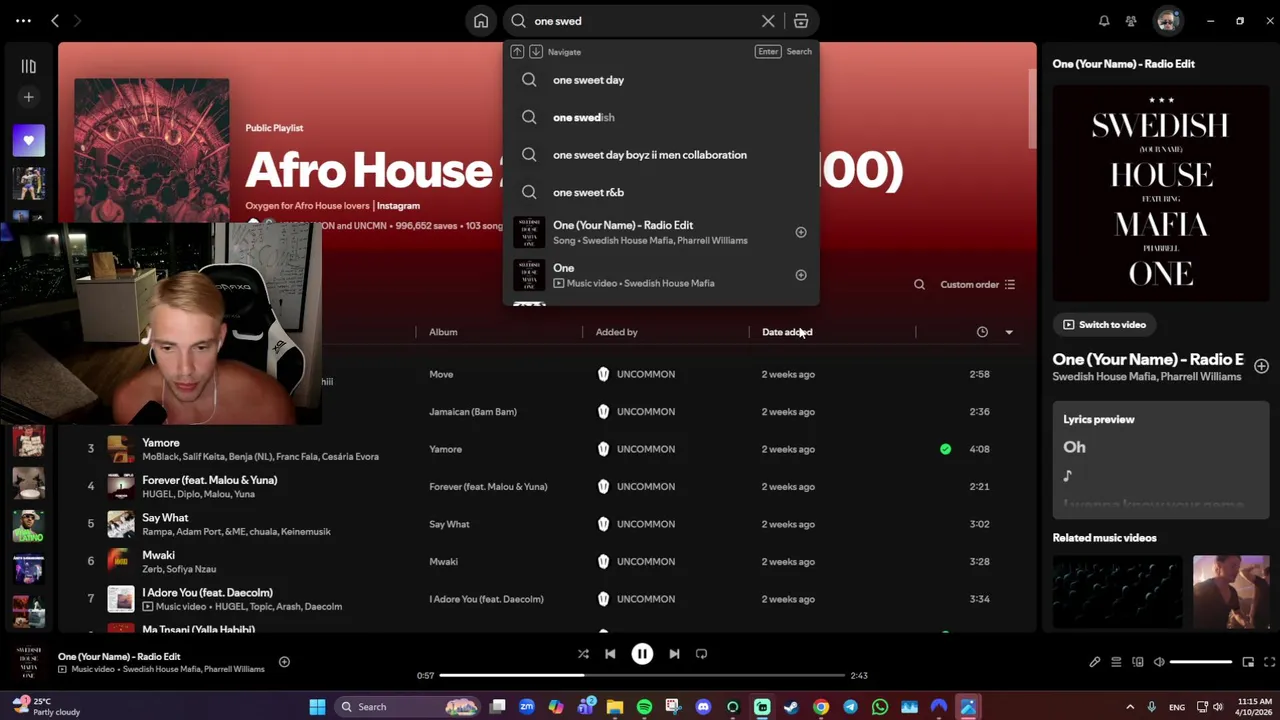Open 'Forever (feat. Malou & Yuna)' track title
1280x720 pixels.
pyautogui.click(x=209, y=480)
